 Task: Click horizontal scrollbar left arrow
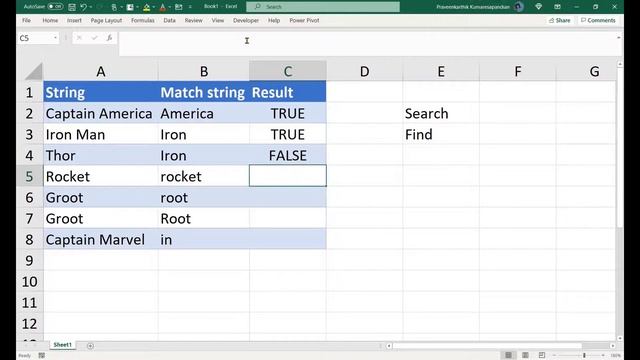(389, 346)
